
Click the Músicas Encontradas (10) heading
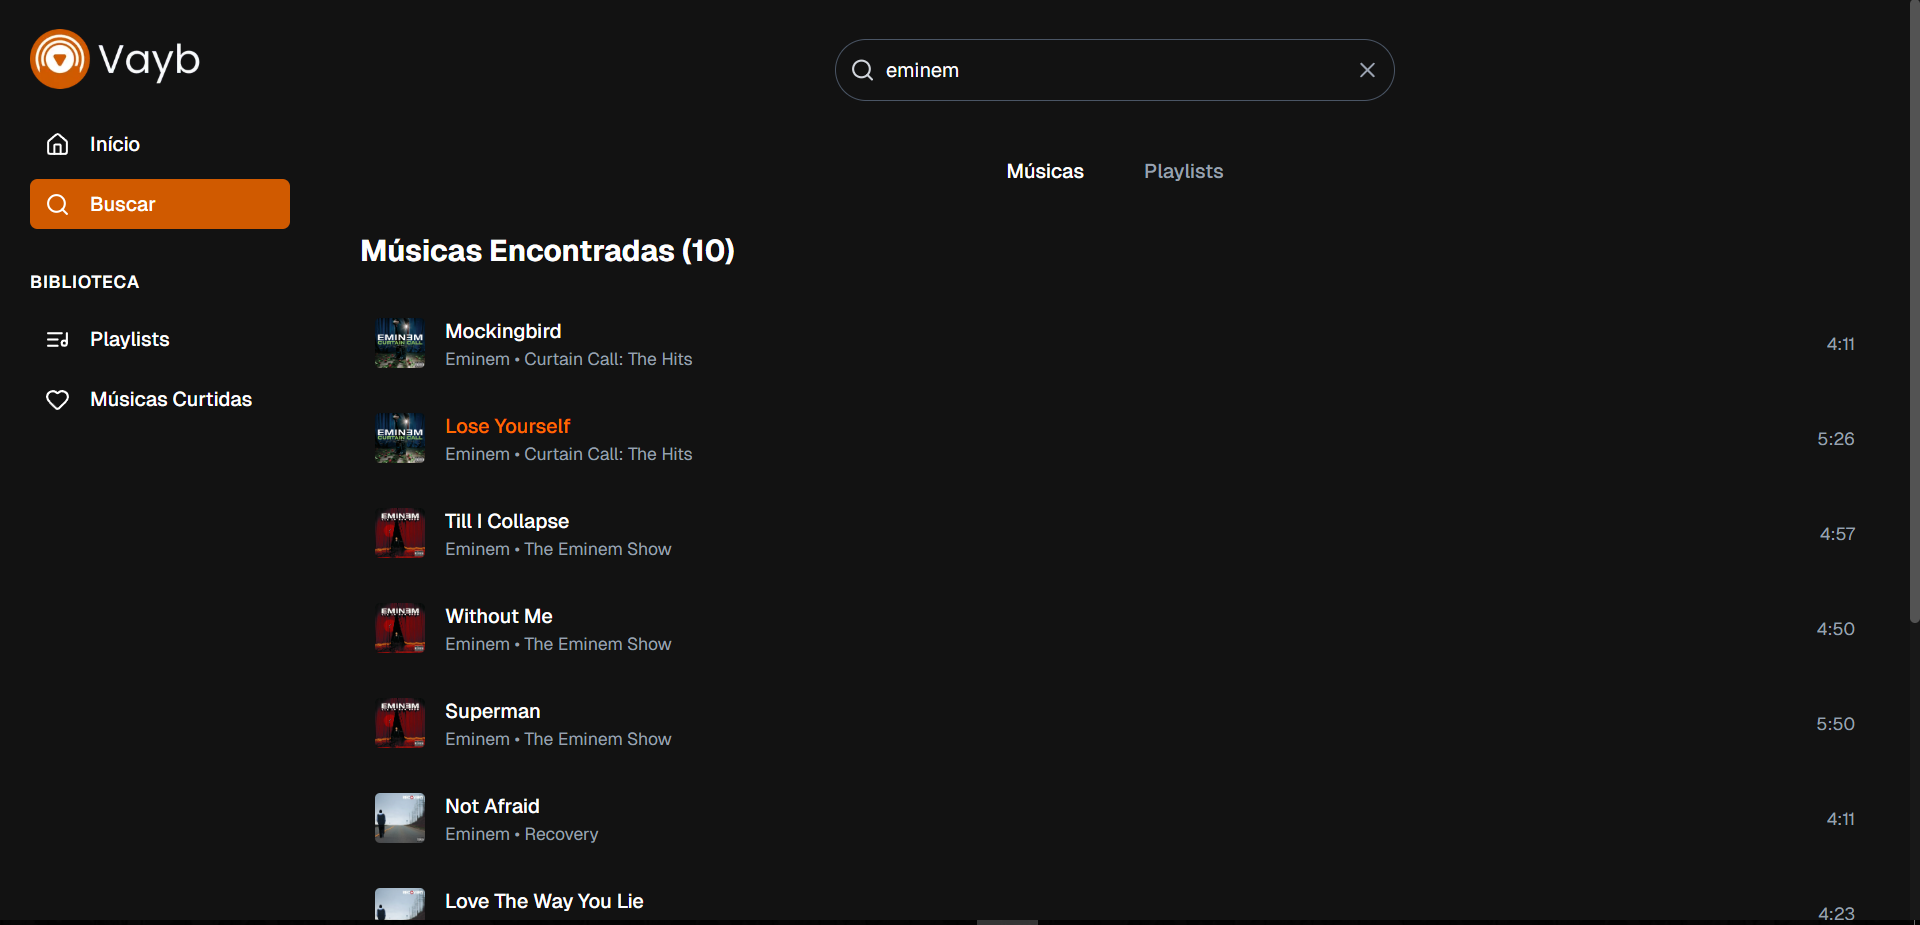pyautogui.click(x=547, y=250)
